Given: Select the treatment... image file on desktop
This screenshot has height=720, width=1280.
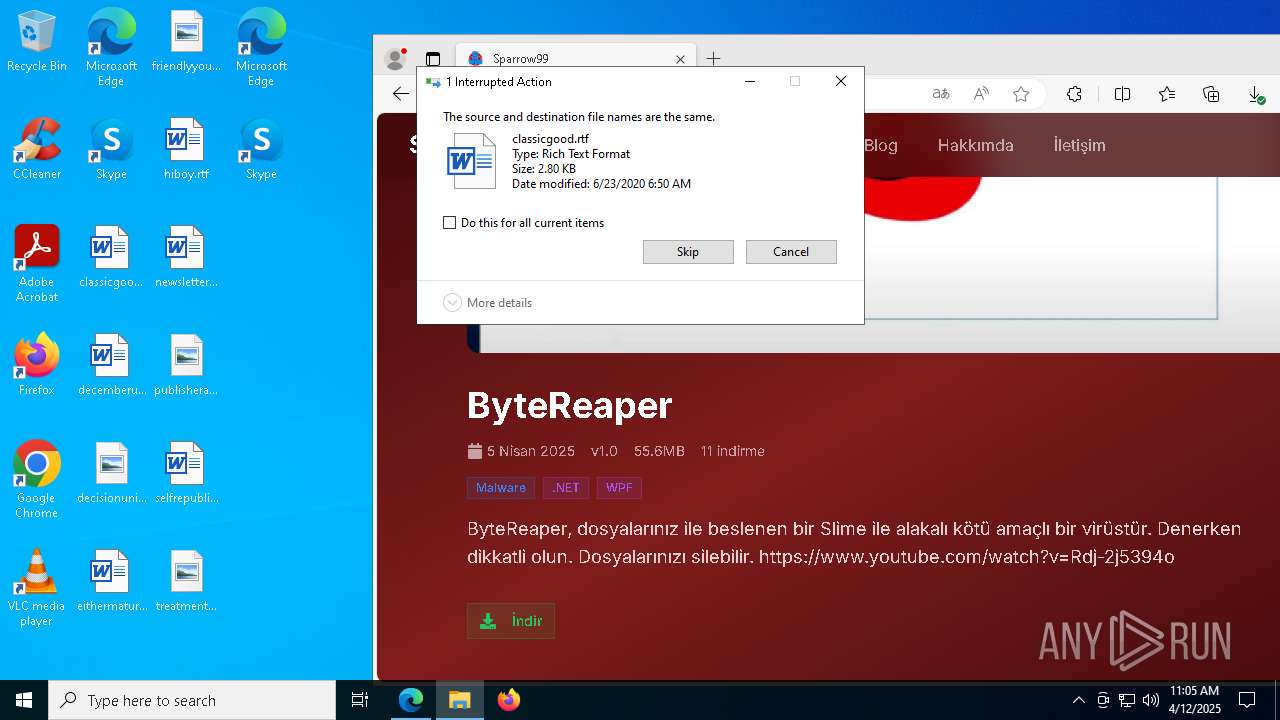Looking at the screenshot, I should point(186,582).
